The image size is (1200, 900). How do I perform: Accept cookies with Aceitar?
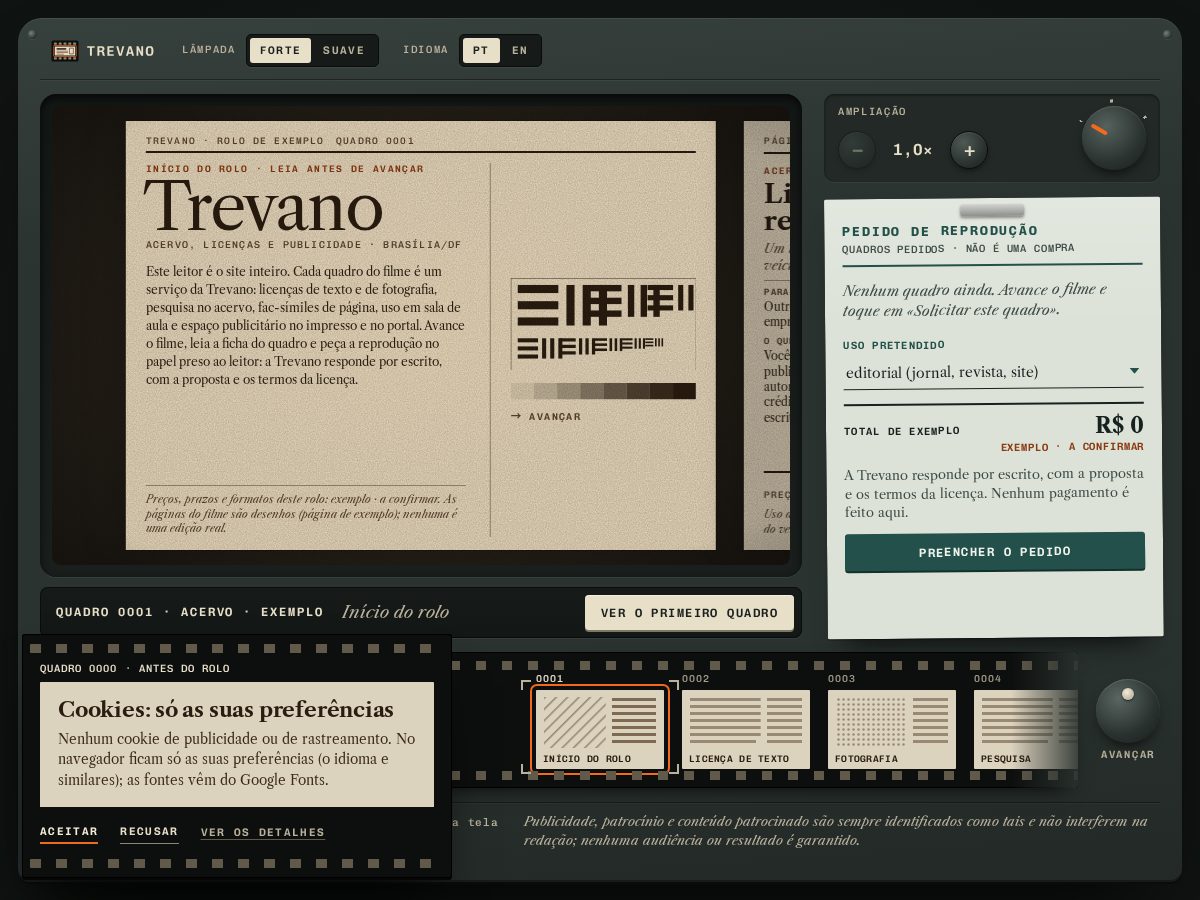click(69, 832)
